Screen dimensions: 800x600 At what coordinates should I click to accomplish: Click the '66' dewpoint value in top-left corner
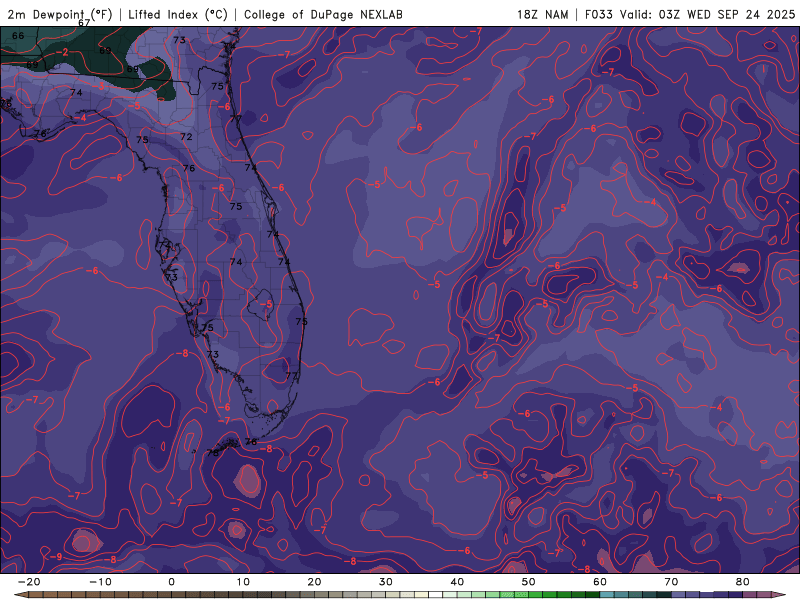pos(18,36)
